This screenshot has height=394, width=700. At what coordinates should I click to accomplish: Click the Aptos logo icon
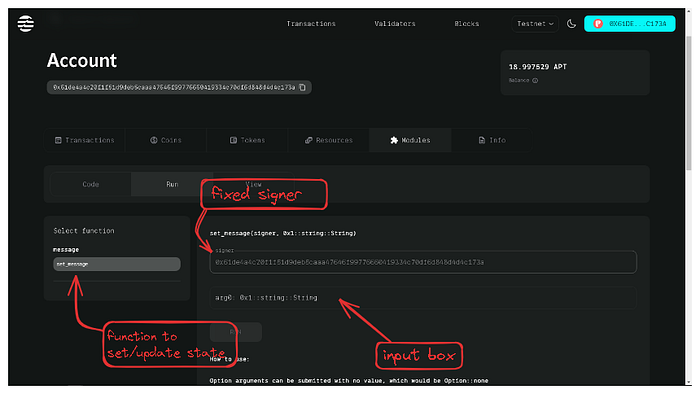pos(25,24)
